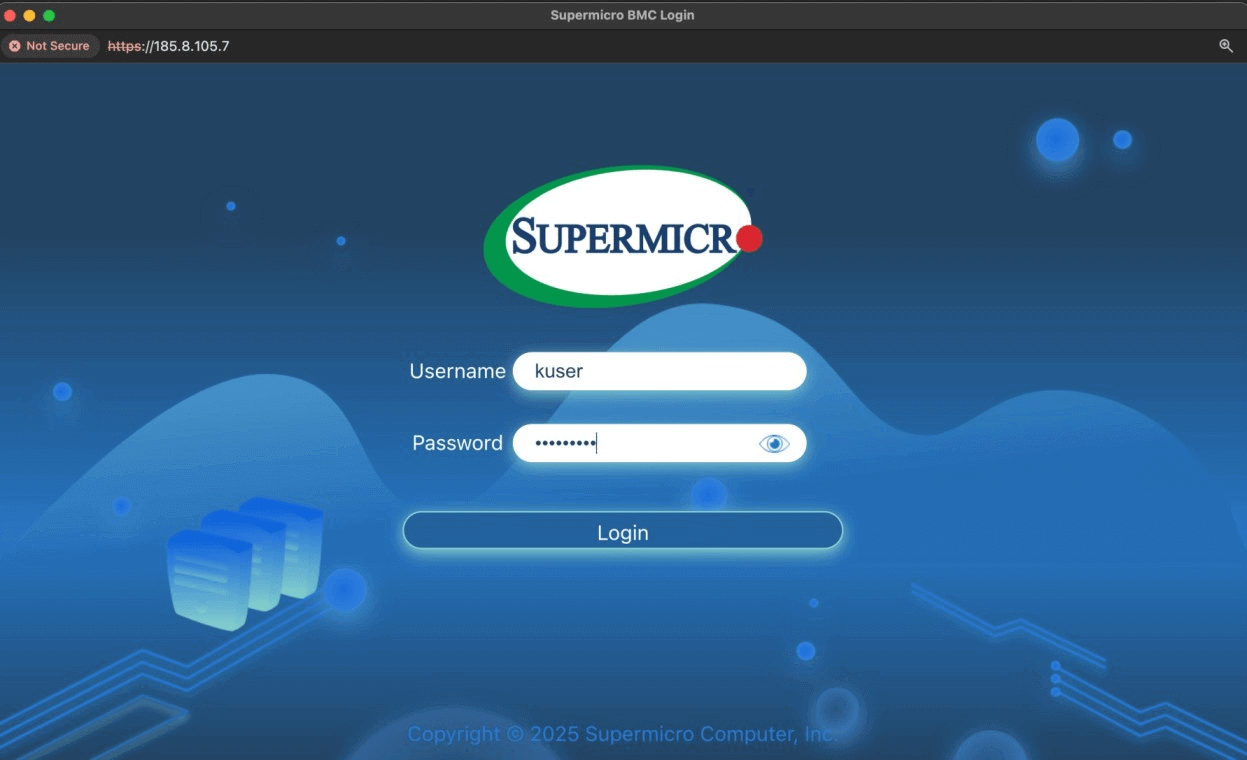Click the red X icon beside Not Secure
The width and height of the screenshot is (1247, 760).
tap(15, 46)
